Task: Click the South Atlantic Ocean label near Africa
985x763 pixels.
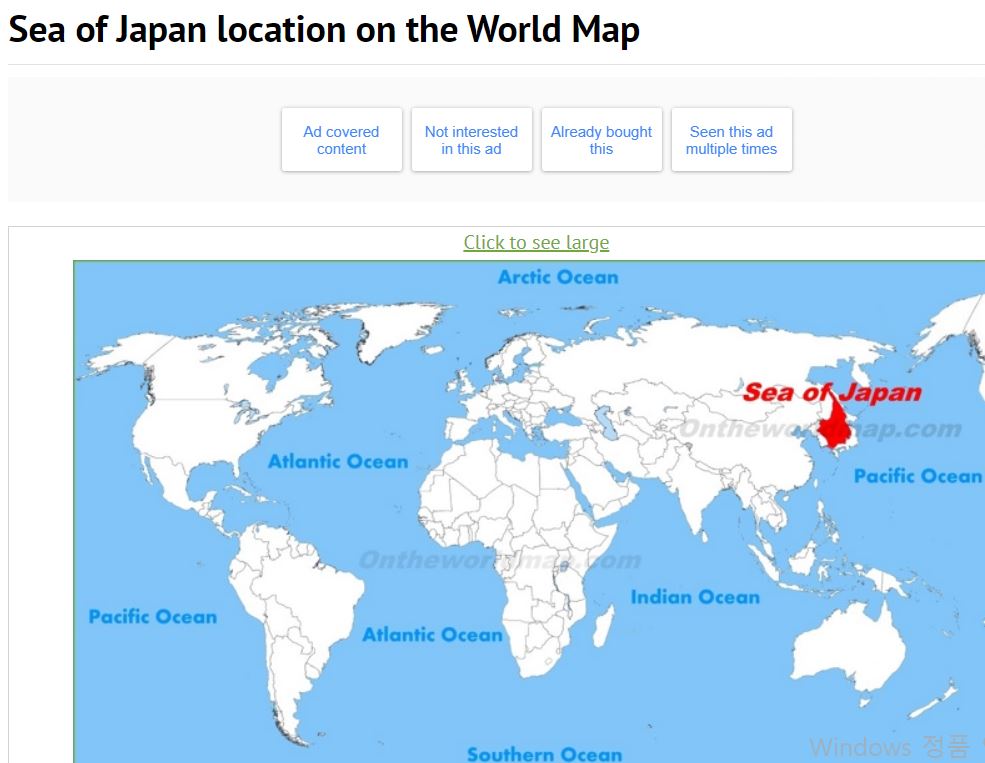Action: tap(432, 634)
